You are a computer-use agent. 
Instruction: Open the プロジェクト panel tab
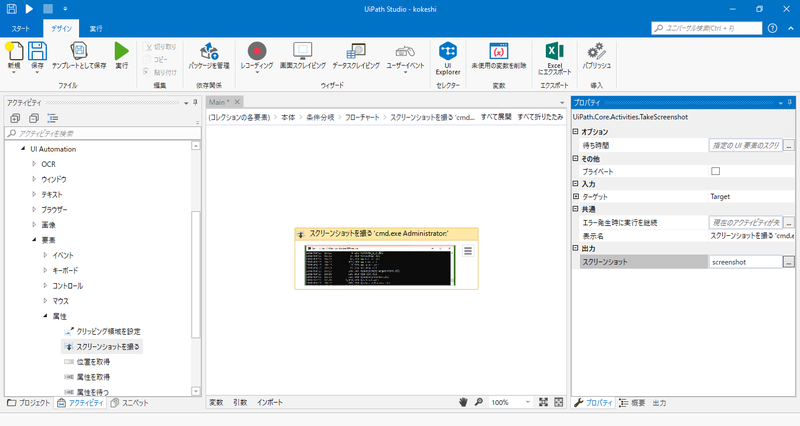(x=29, y=403)
